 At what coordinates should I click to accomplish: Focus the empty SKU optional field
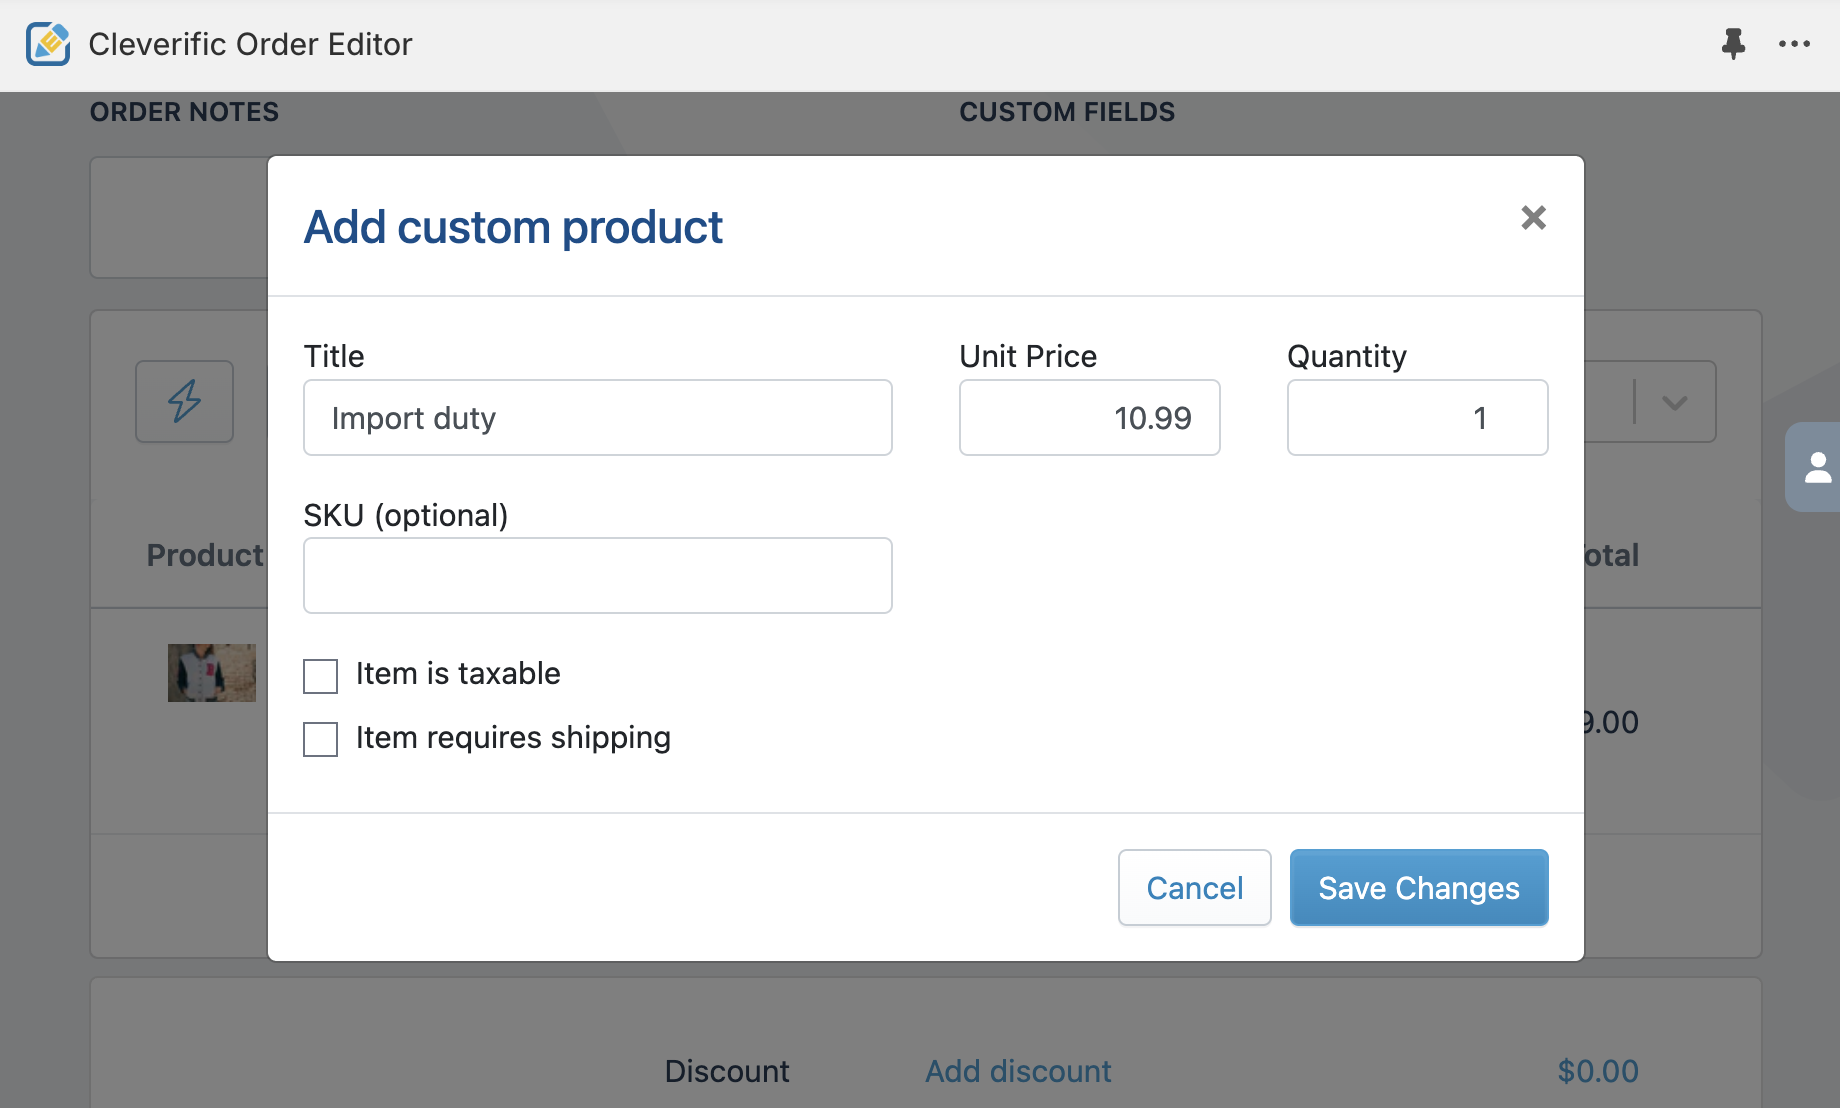coord(598,576)
